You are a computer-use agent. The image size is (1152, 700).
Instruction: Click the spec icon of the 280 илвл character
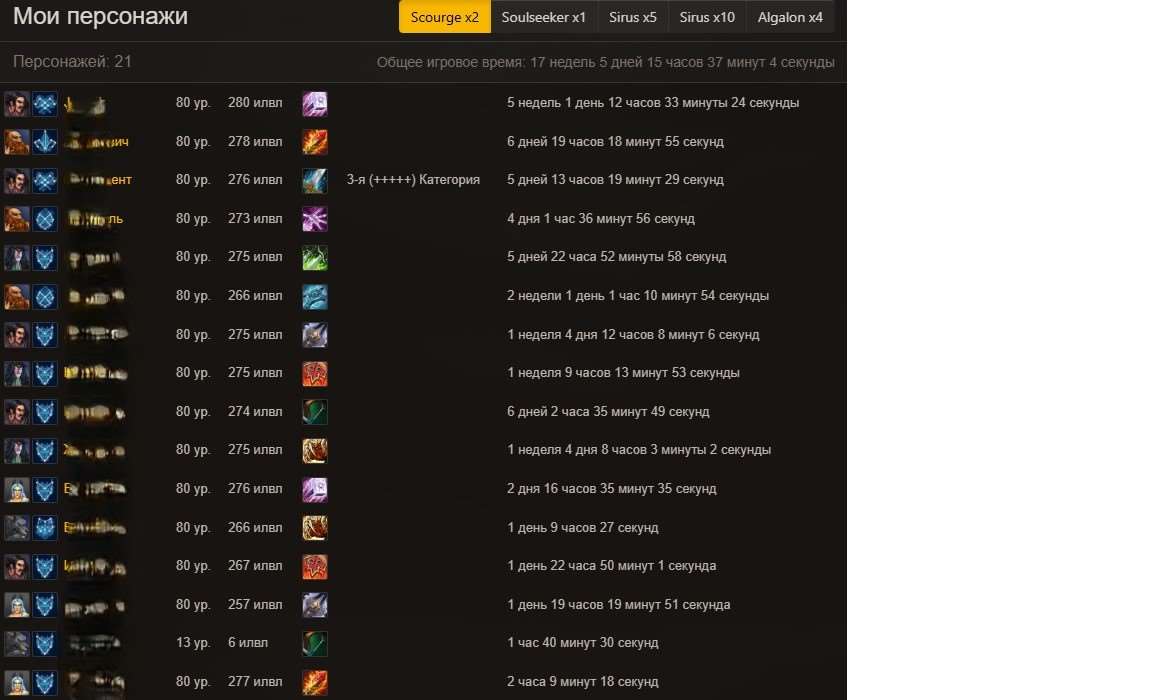coord(315,103)
